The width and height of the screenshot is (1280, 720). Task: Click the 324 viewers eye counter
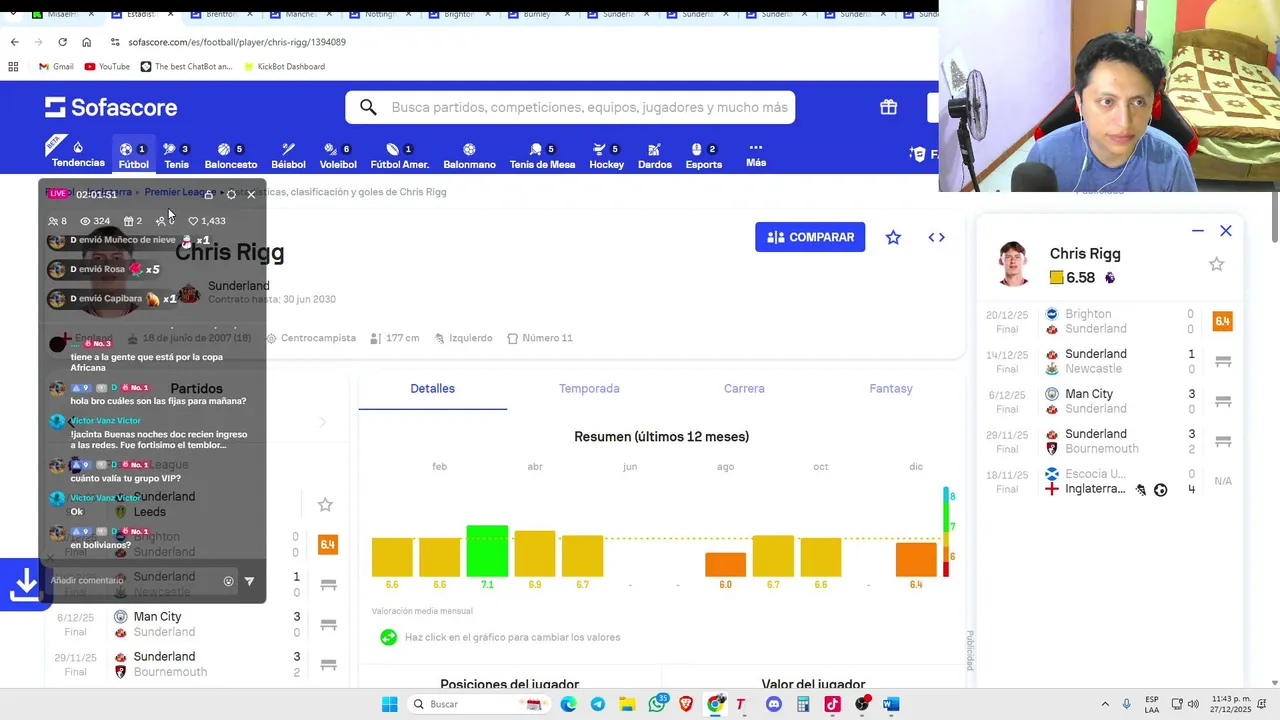pyautogui.click(x=95, y=221)
